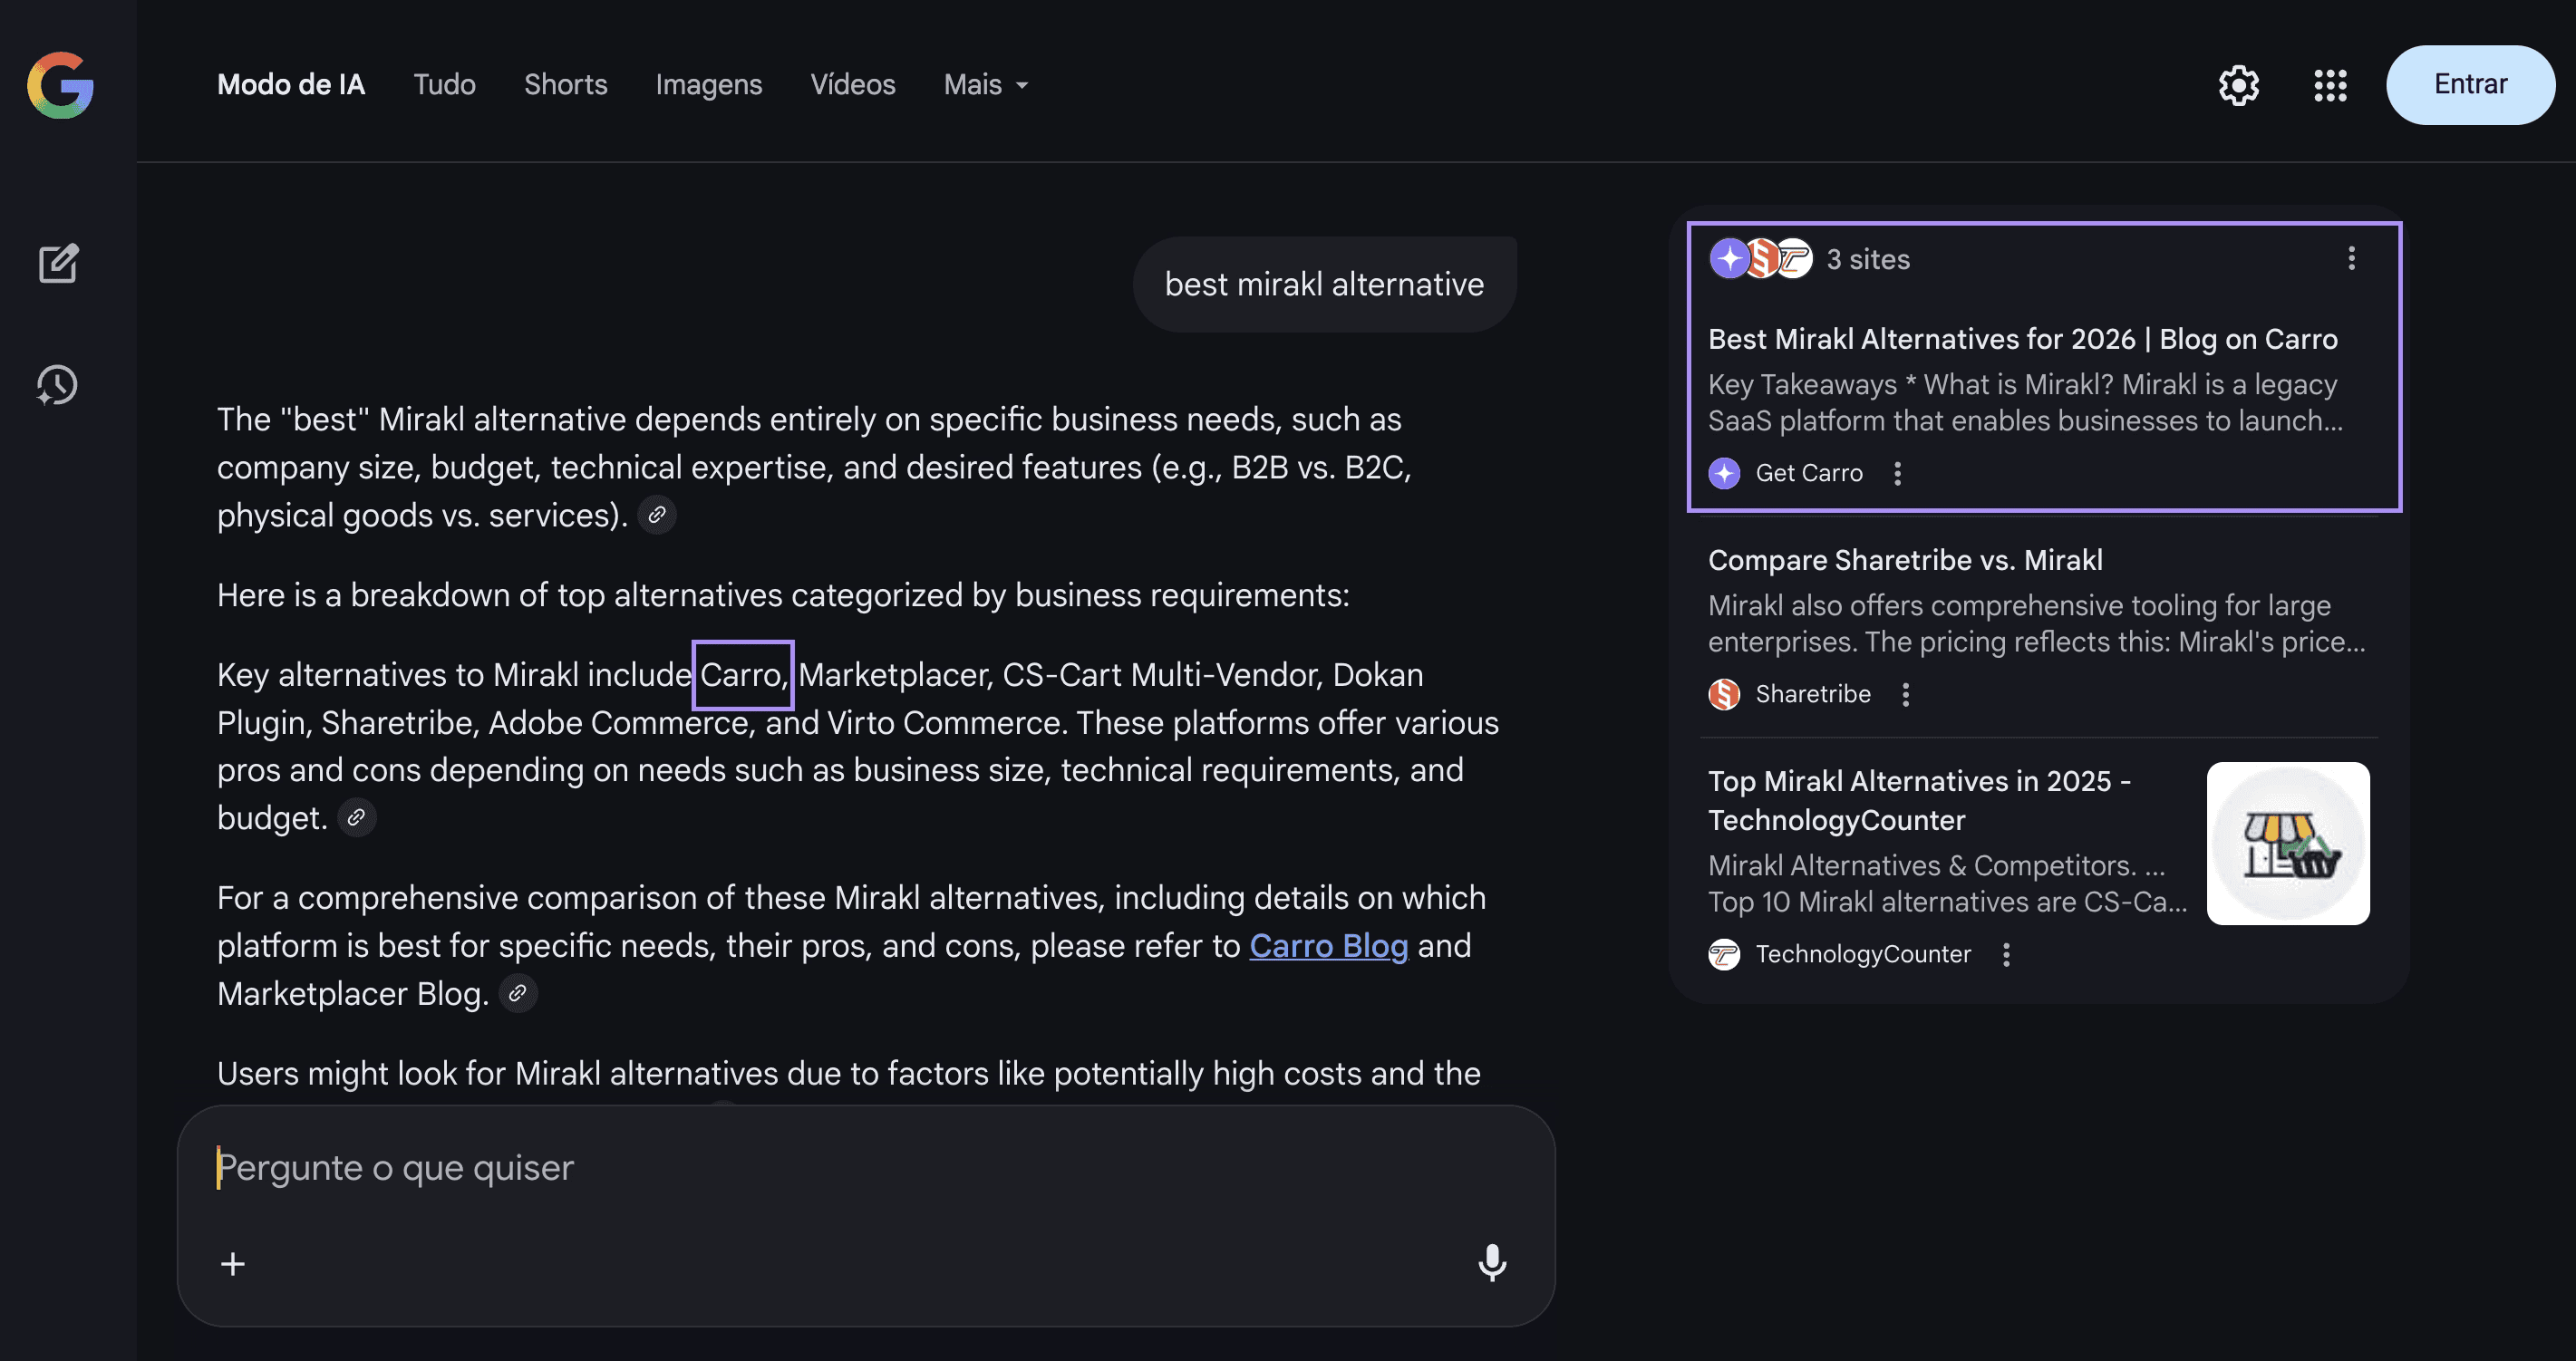Screen dimensions: 2576x1361
Task: Open 'Best Mirakl Alternatives for 2026' source
Action: point(2023,339)
